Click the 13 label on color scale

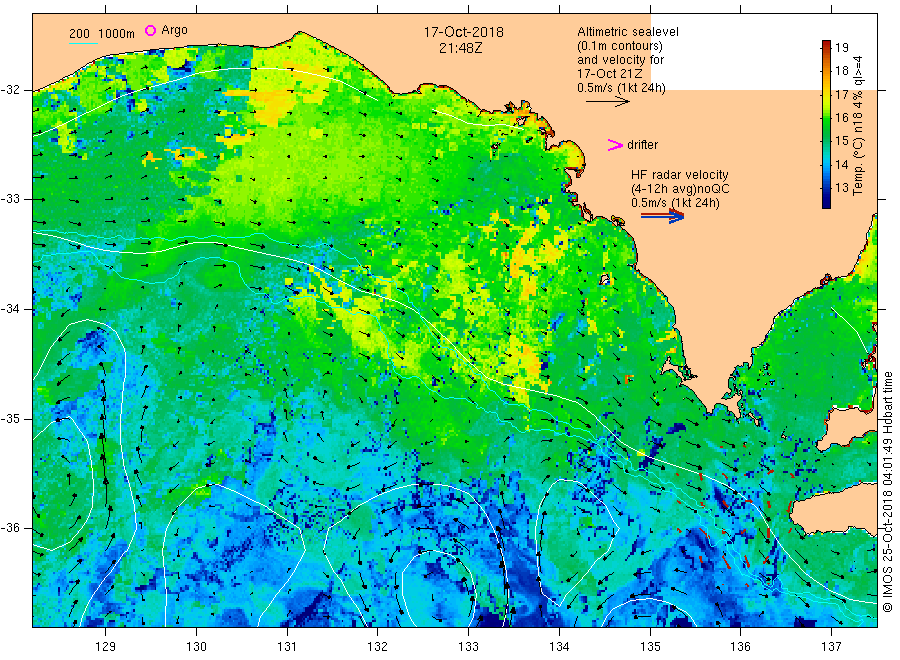click(x=841, y=188)
